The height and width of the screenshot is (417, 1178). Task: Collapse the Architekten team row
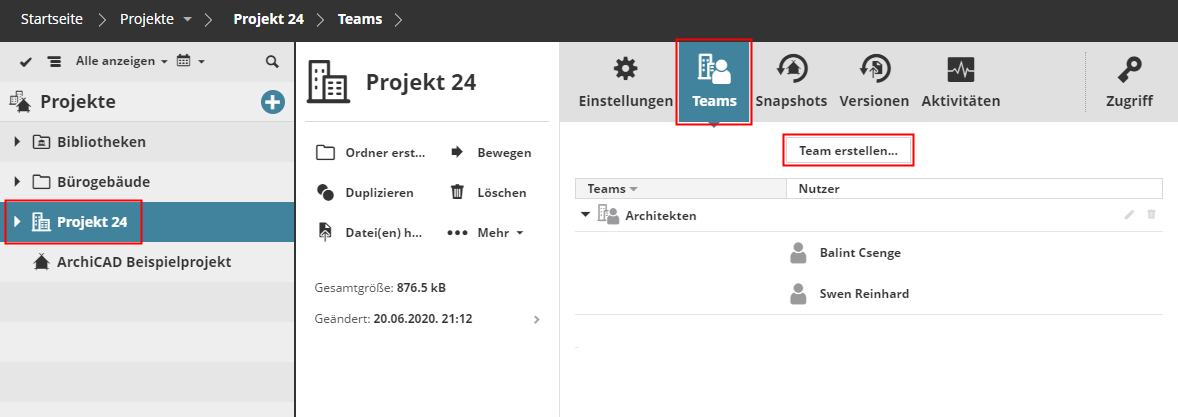tap(585, 215)
